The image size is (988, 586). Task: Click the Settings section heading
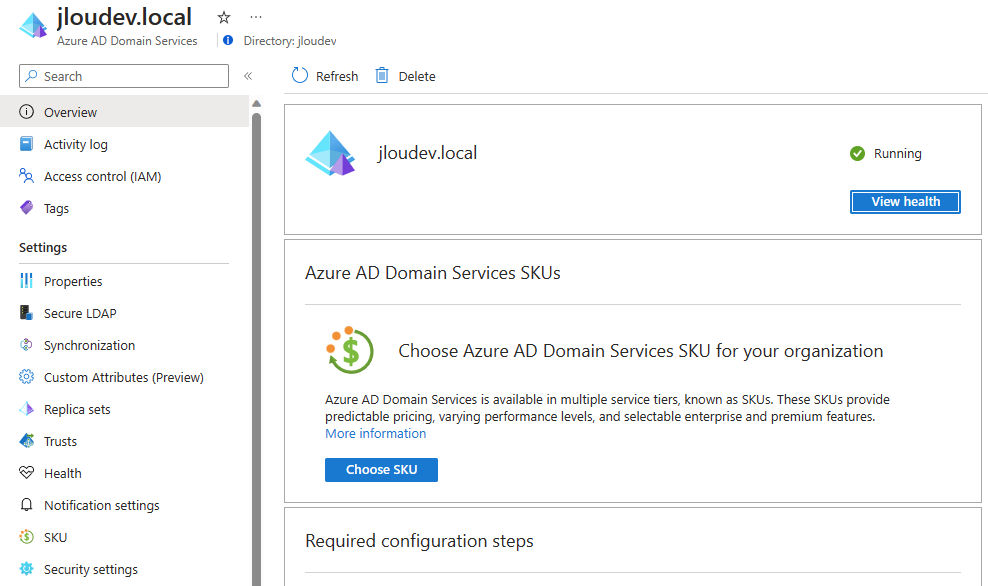point(43,248)
